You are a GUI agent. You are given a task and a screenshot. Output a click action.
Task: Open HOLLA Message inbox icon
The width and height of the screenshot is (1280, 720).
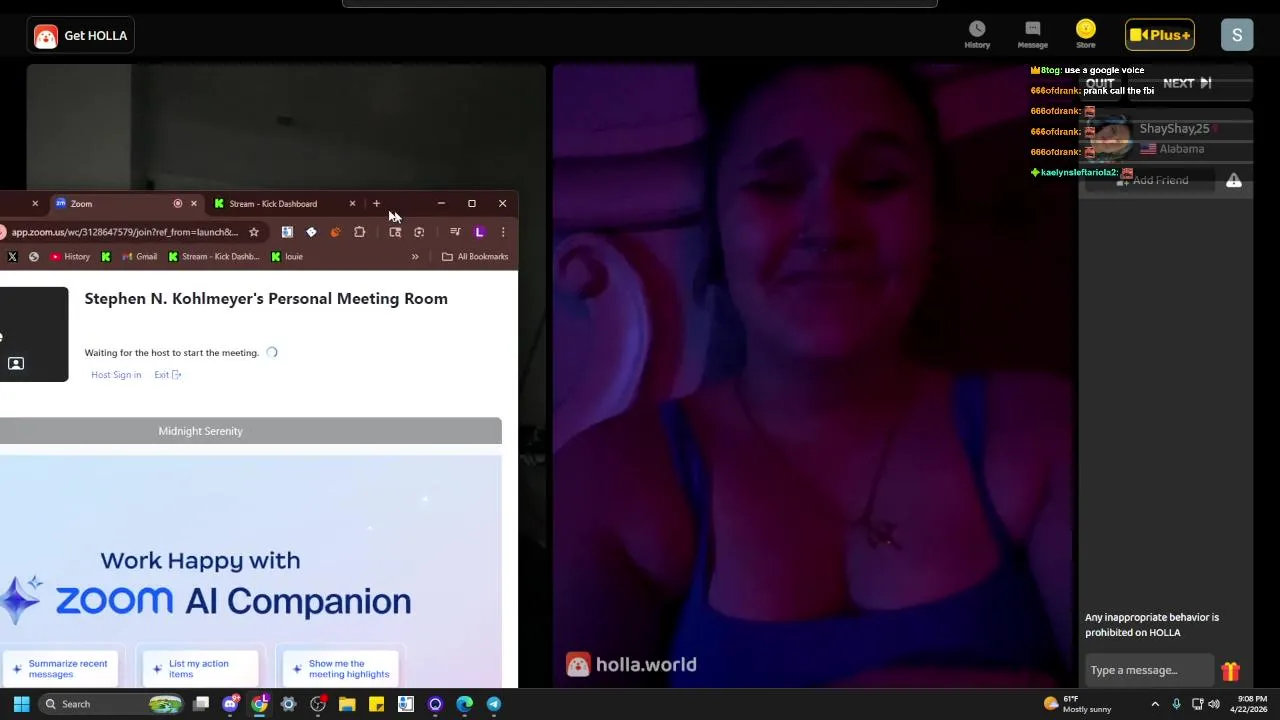click(x=1032, y=35)
